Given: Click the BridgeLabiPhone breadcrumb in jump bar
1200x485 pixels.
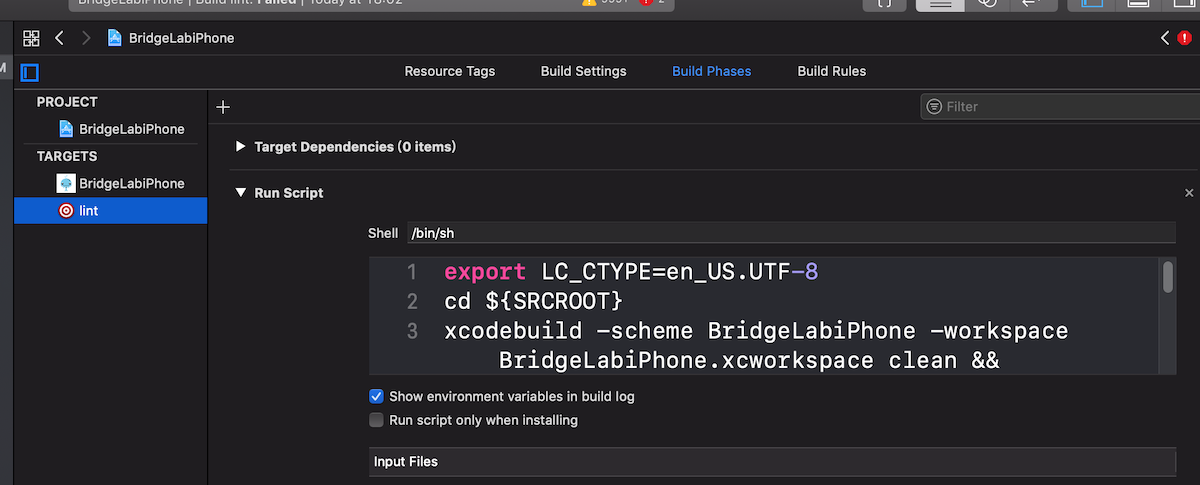Looking at the screenshot, I should pyautogui.click(x=171, y=38).
